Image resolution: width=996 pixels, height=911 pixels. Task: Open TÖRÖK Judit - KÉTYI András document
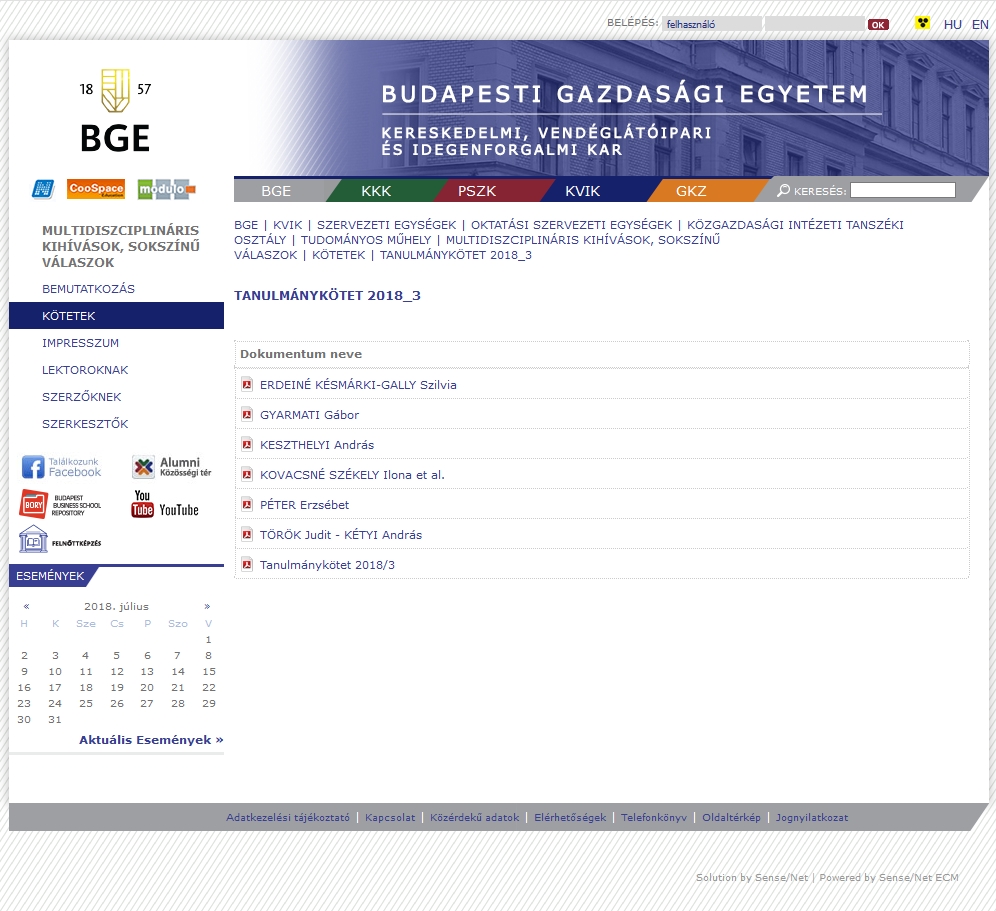(341, 535)
